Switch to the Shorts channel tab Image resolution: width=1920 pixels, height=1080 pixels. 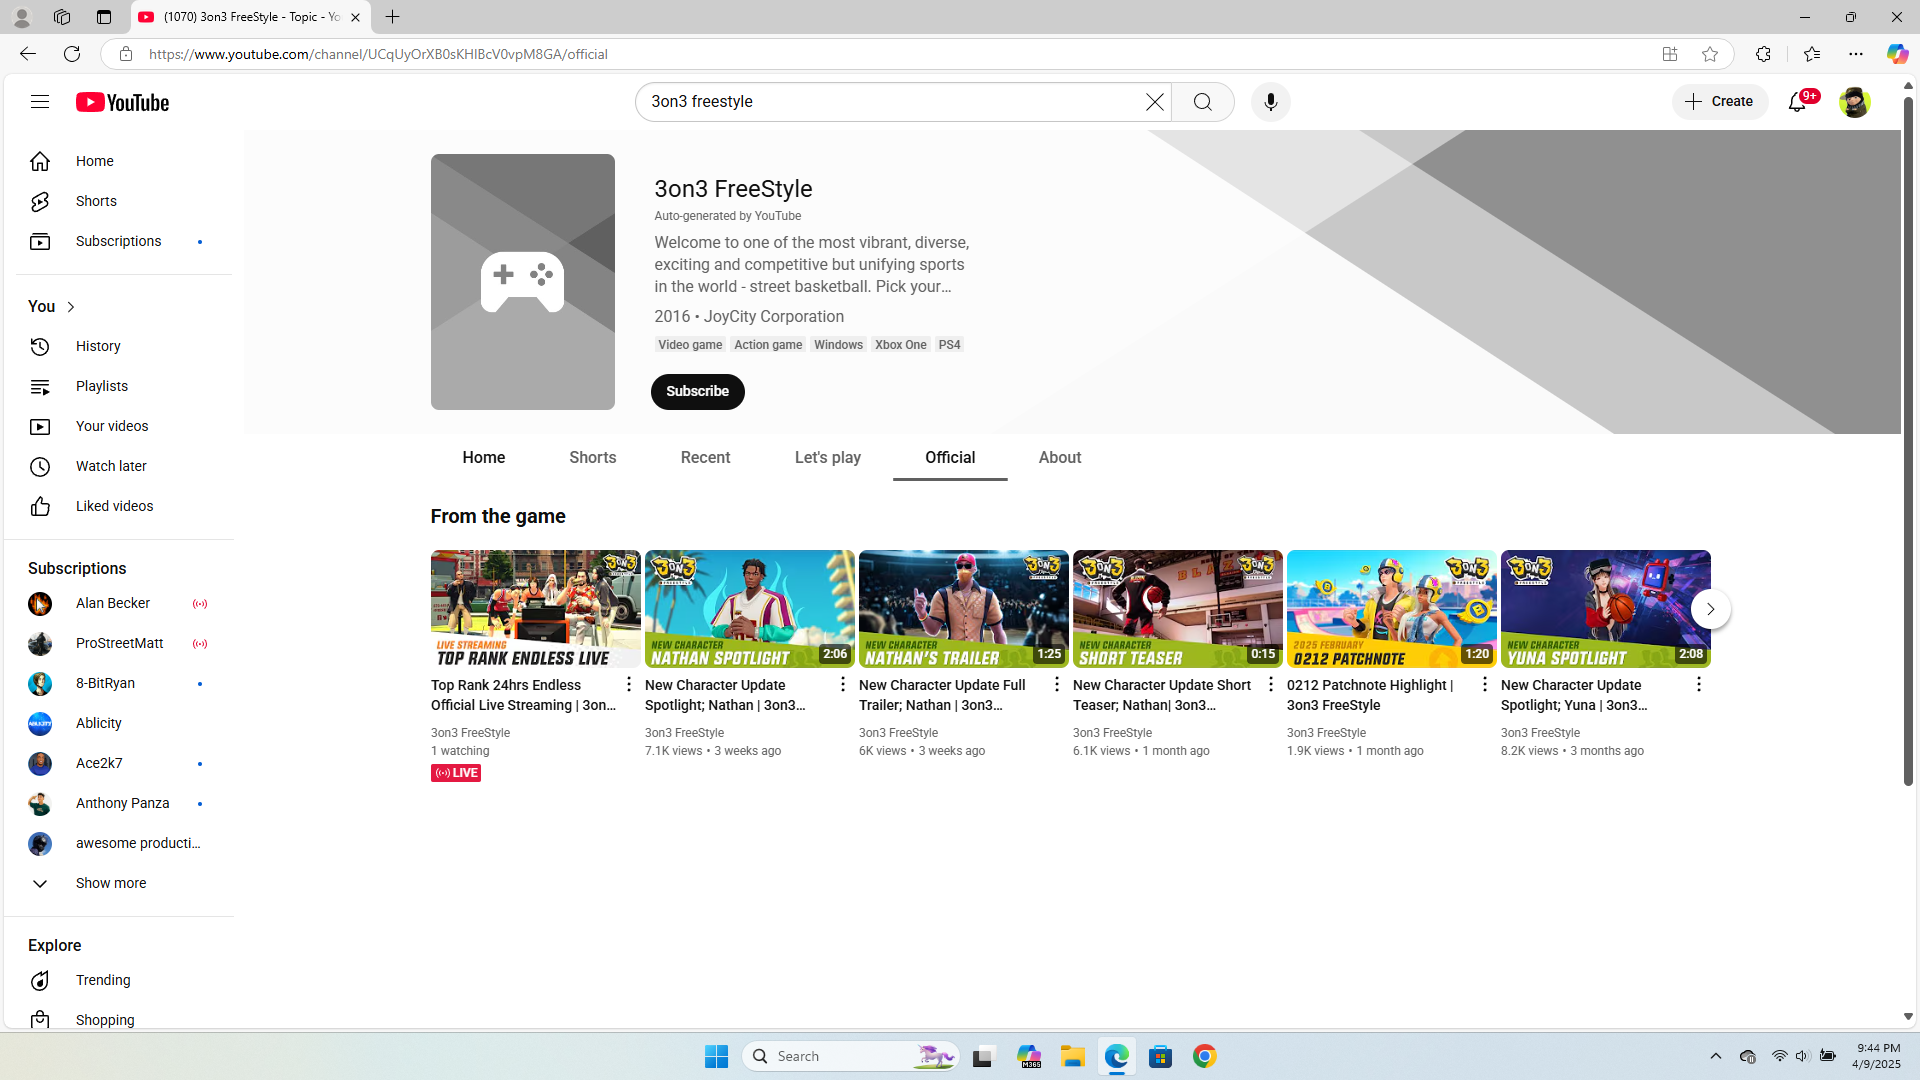593,457
